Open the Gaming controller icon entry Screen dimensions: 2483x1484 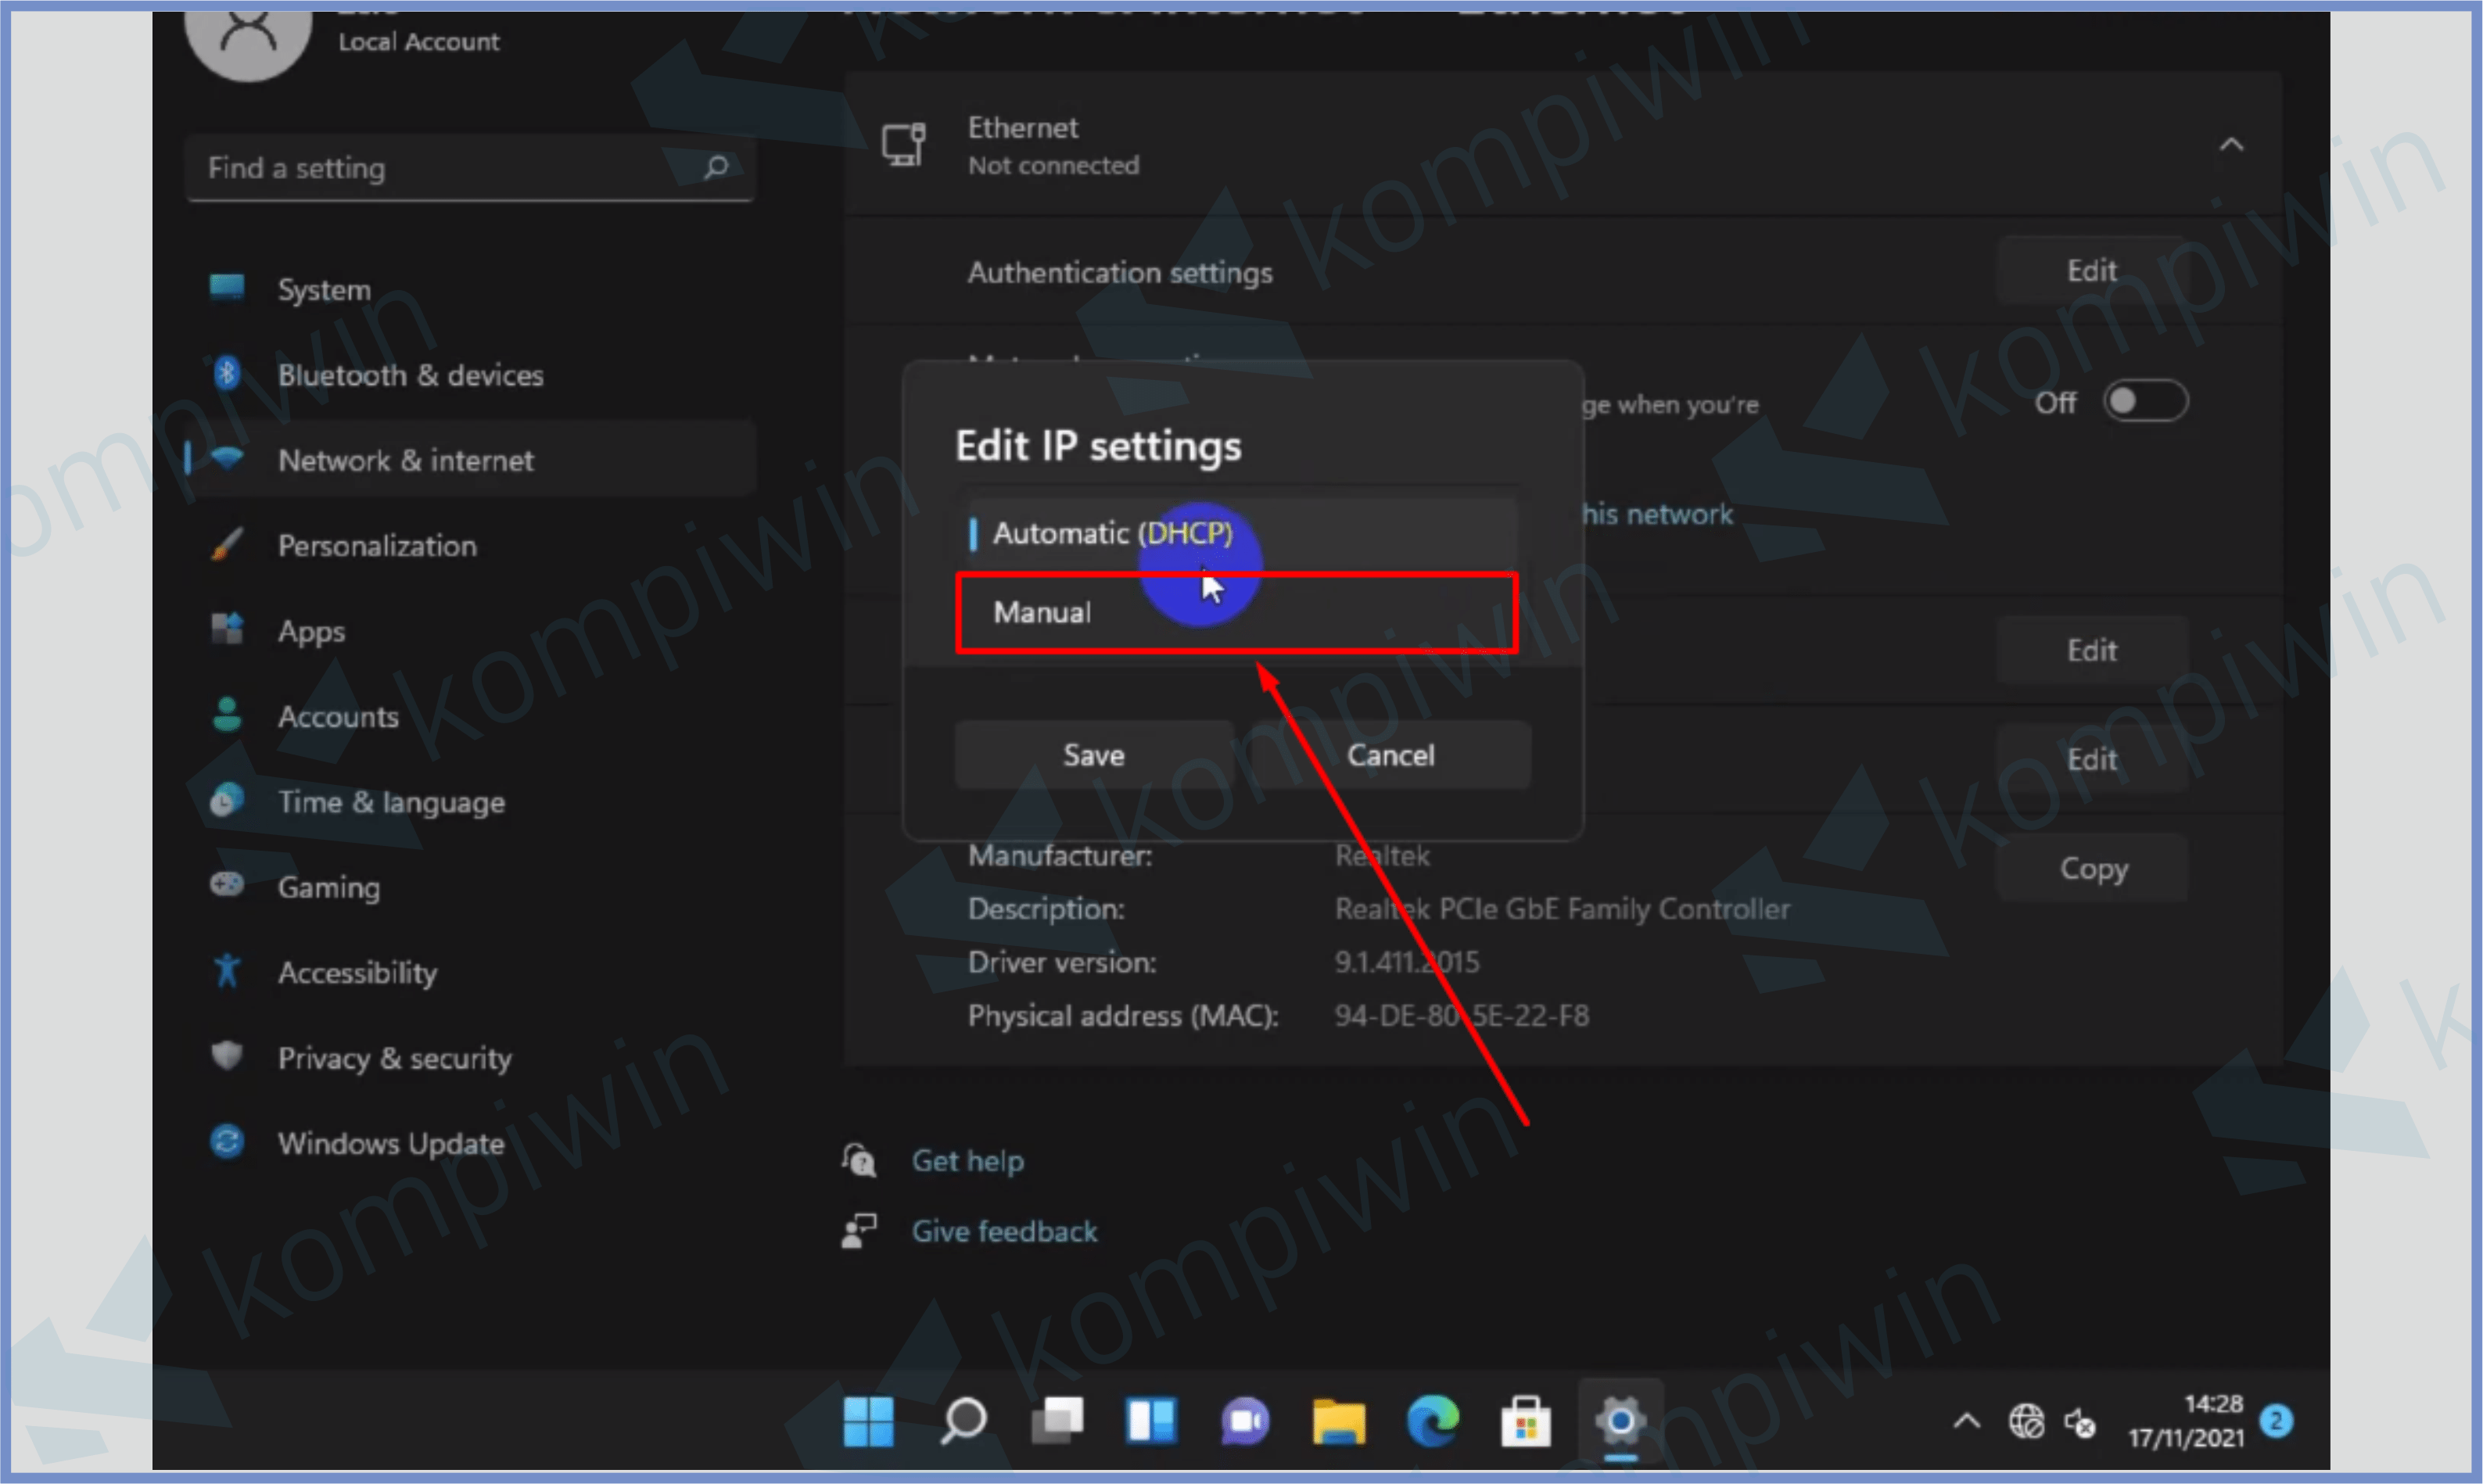(x=227, y=886)
